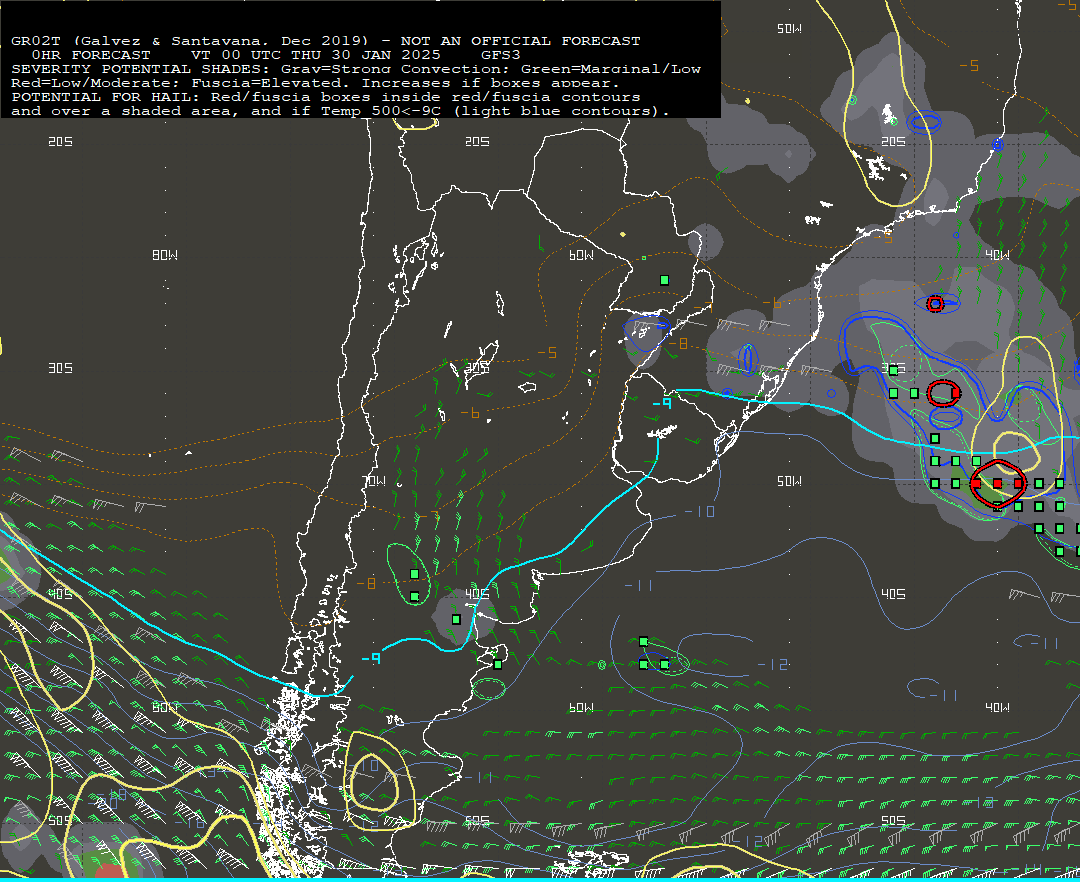Viewport: 1080px width, 882px height.
Task: Select the 'GR02T' product code
Action: pyautogui.click(x=36, y=41)
